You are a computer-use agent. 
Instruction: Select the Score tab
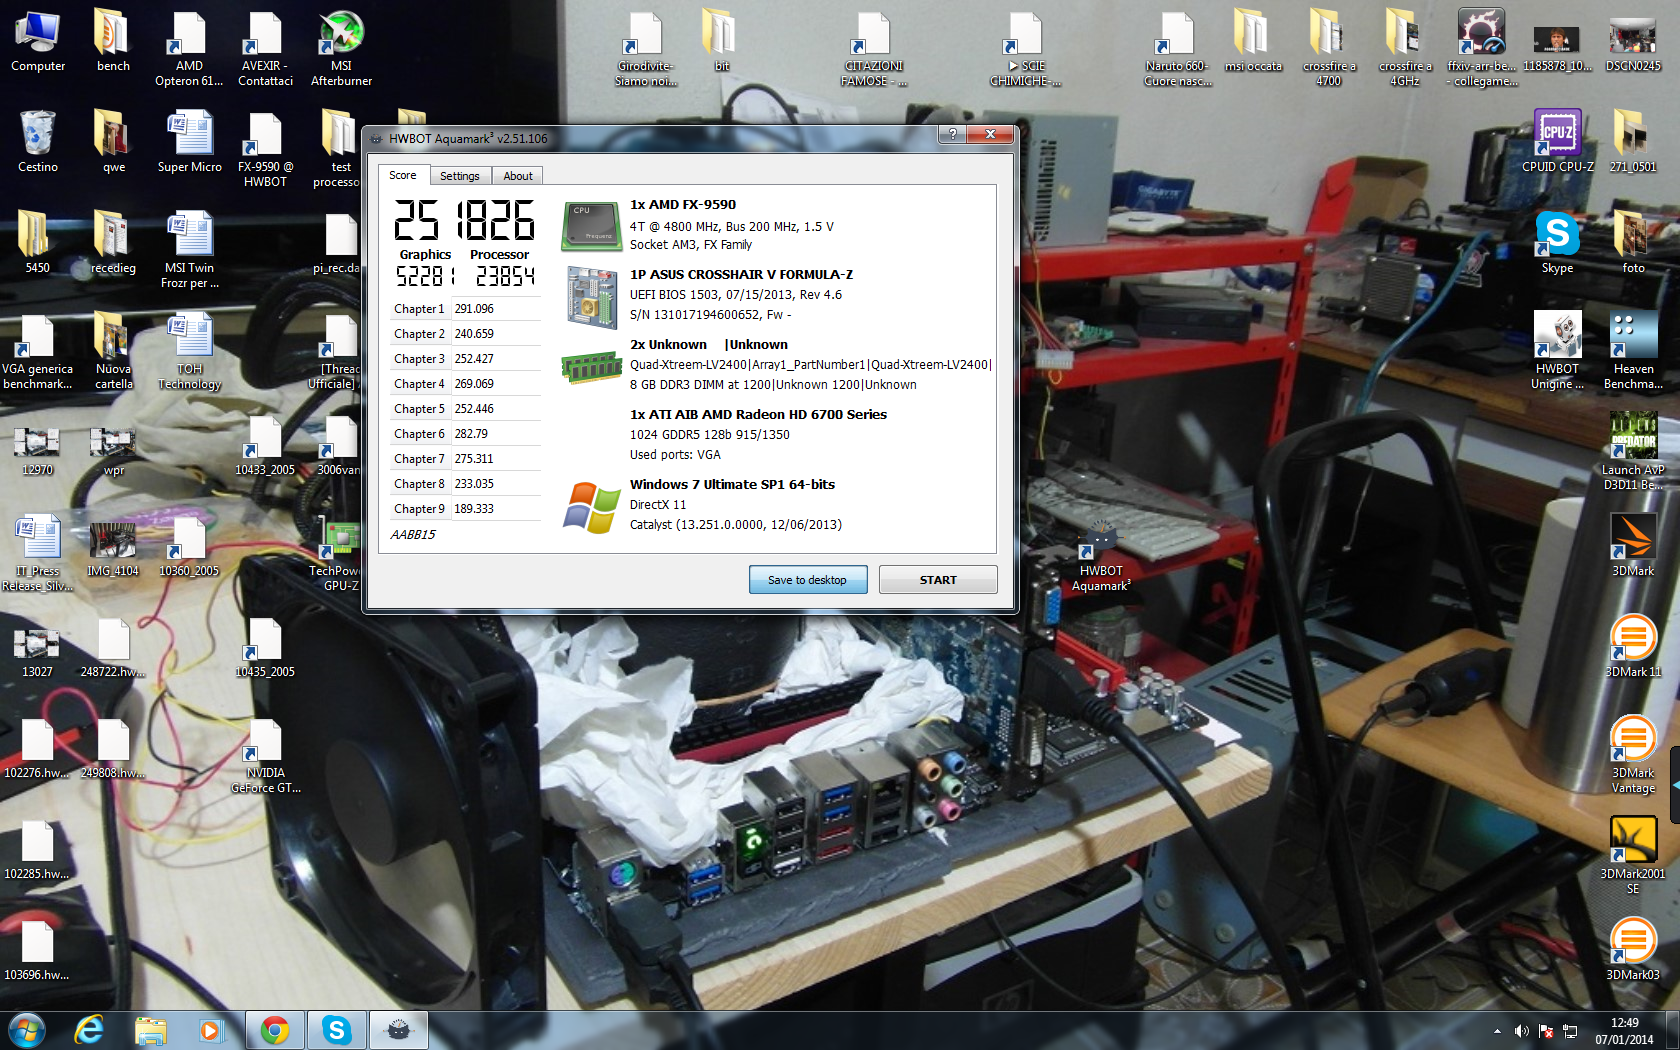coord(403,175)
